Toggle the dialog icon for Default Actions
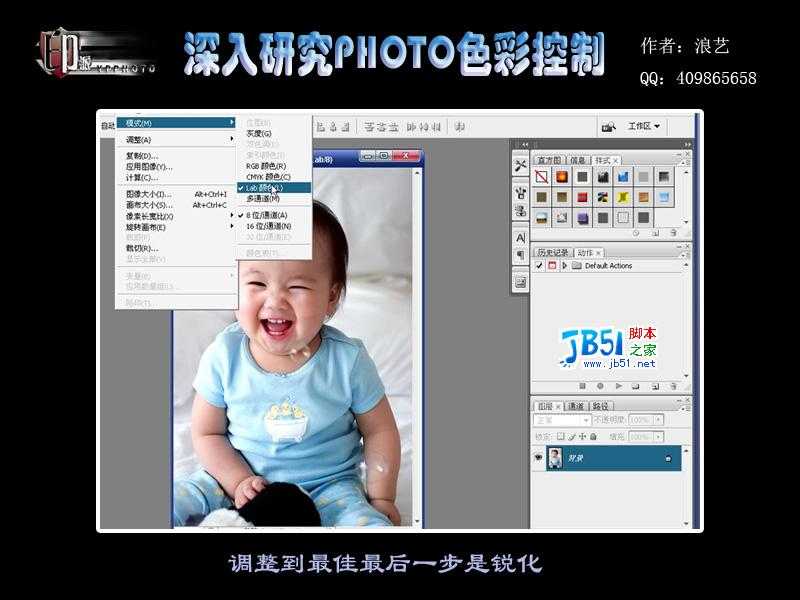The image size is (800, 600). coord(552,266)
